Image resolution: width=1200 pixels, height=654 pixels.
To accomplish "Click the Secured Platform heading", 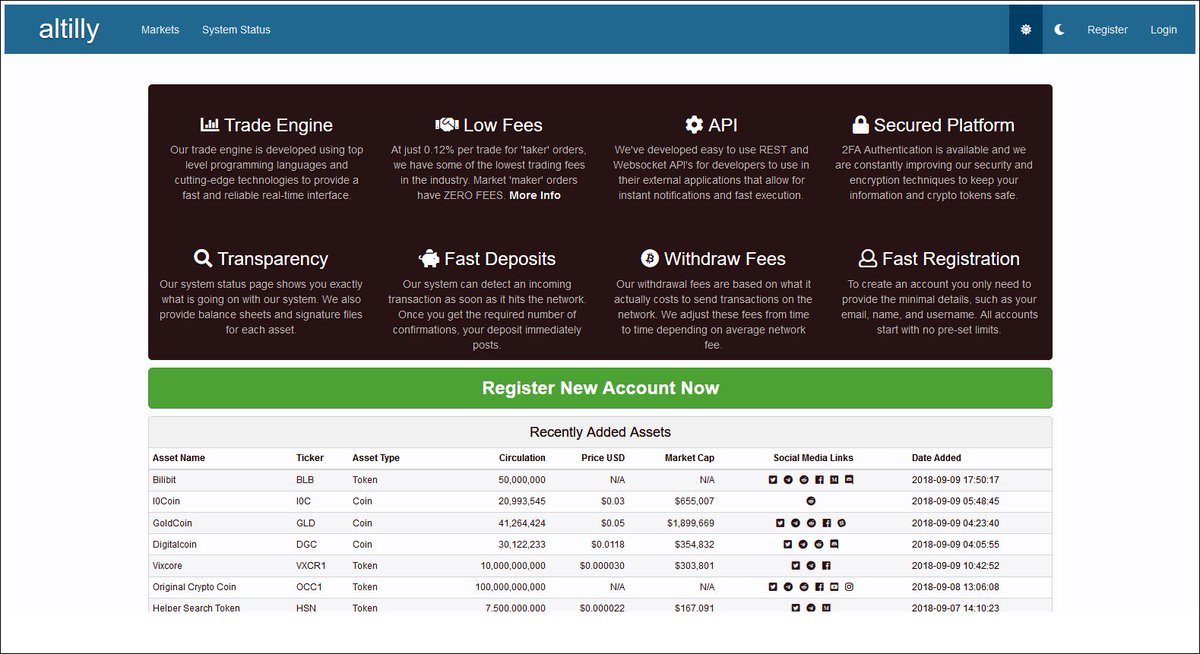I will [933, 125].
